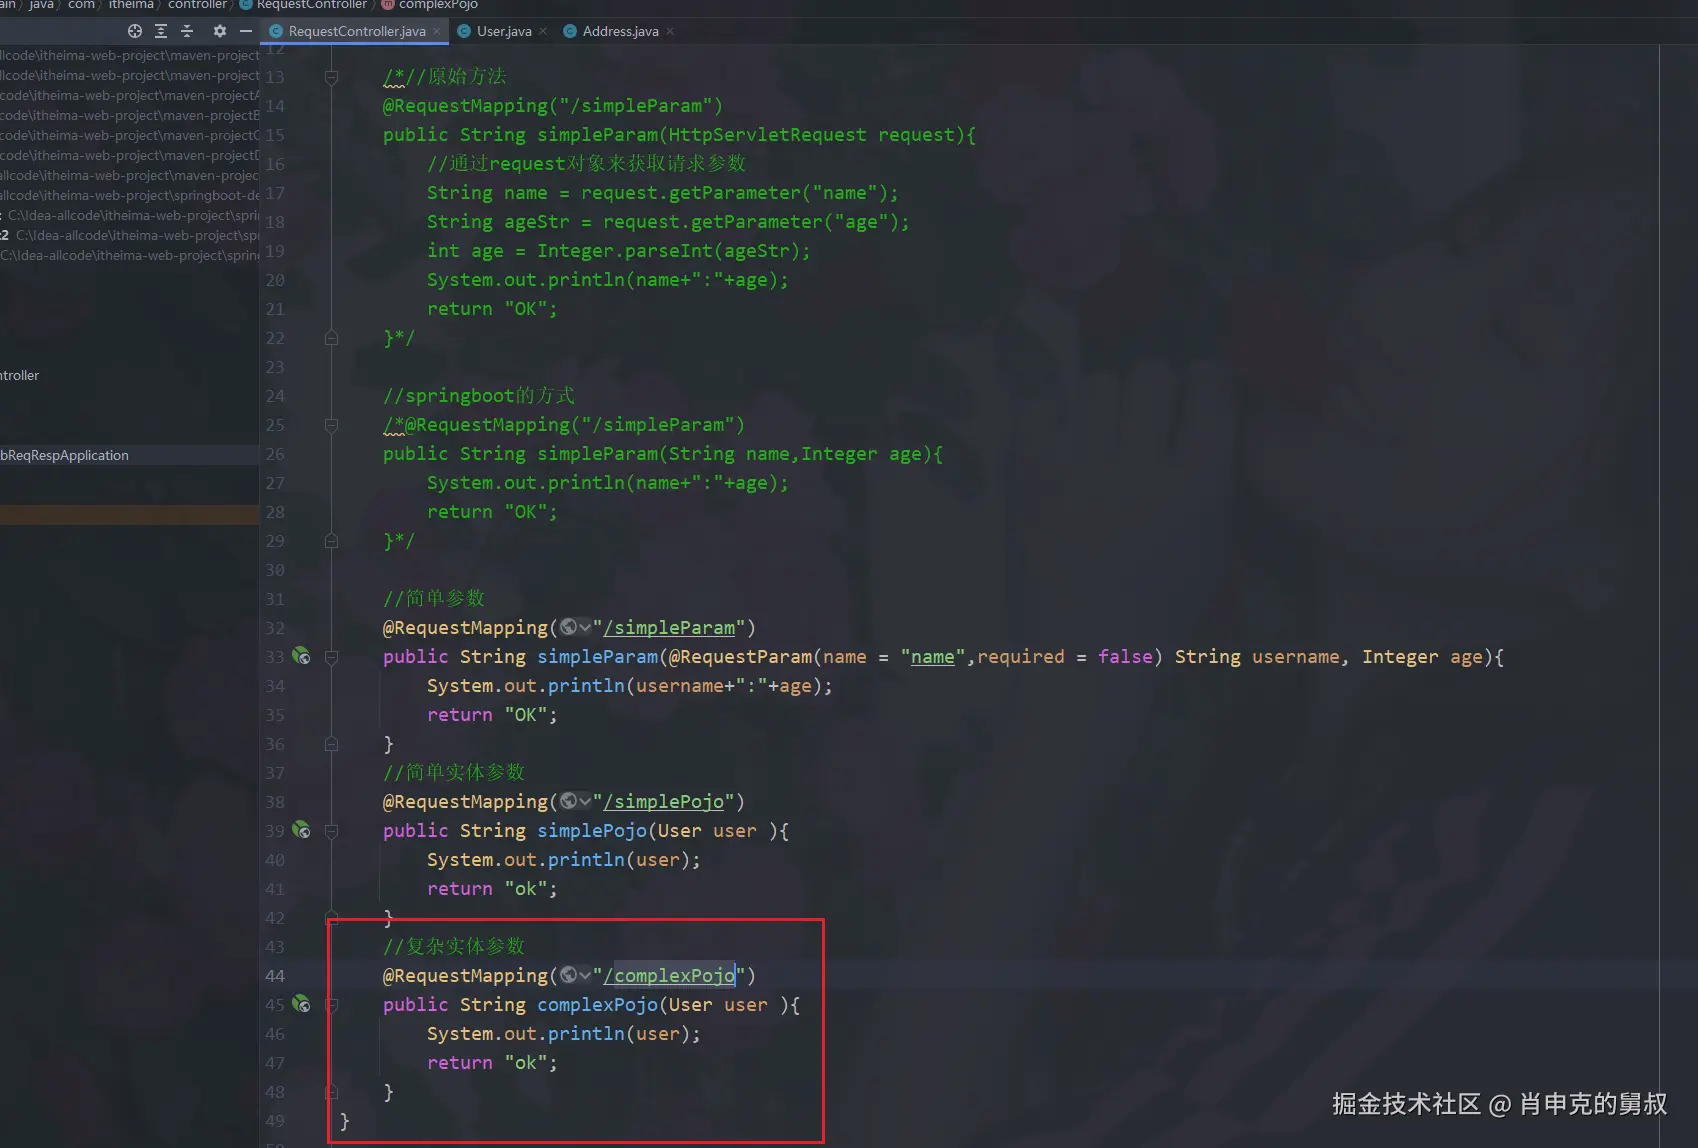Open the globe URL menu before /simplePojo
1698x1148 pixels.
click(575, 802)
